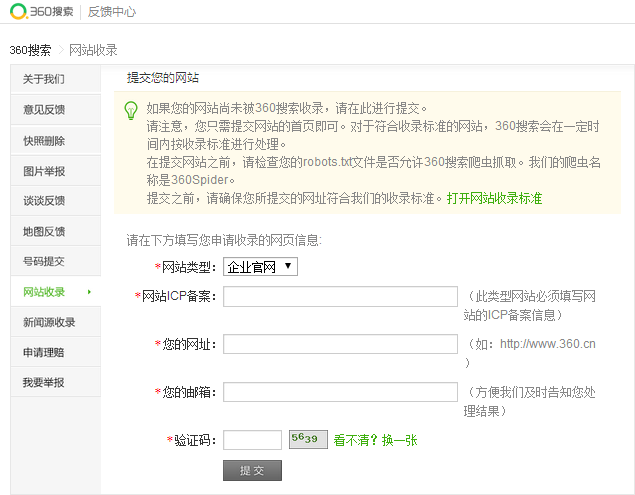The width and height of the screenshot is (635, 495).
Task: Focus the 您的网址 input field
Action: tap(340, 344)
